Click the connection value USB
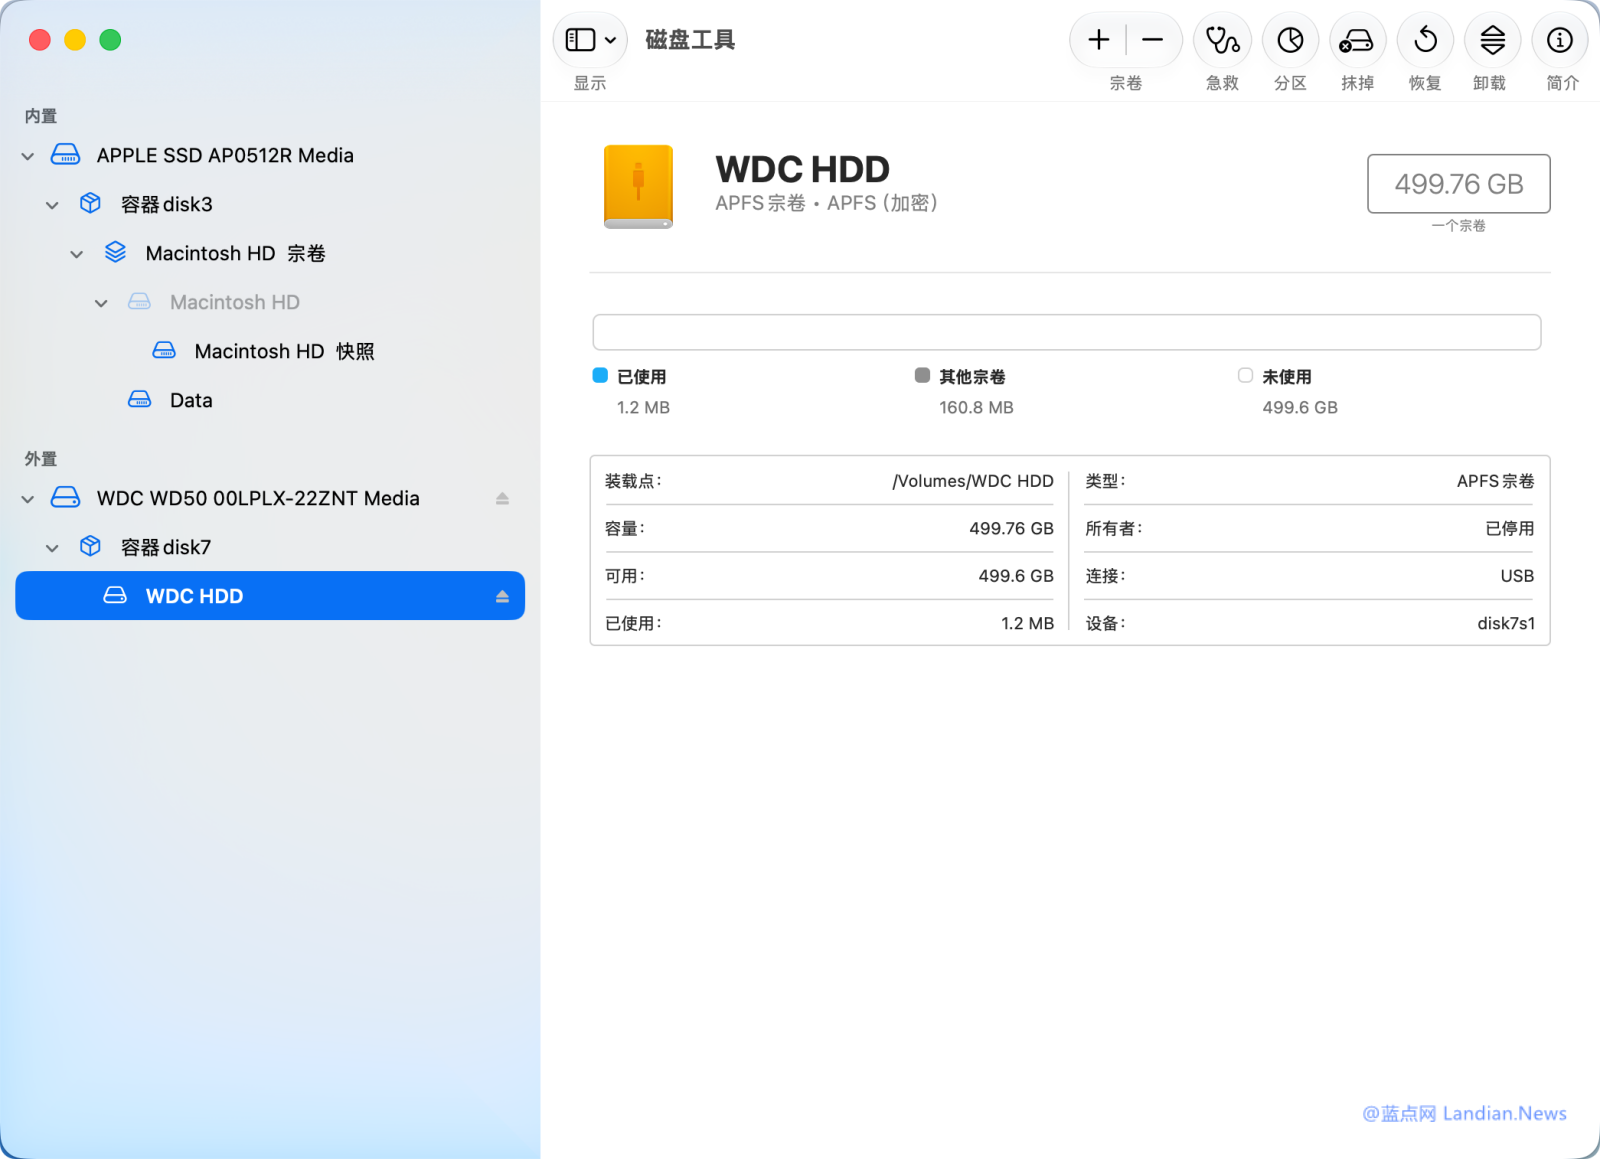Screen dimensions: 1600x1159 tap(1517, 576)
